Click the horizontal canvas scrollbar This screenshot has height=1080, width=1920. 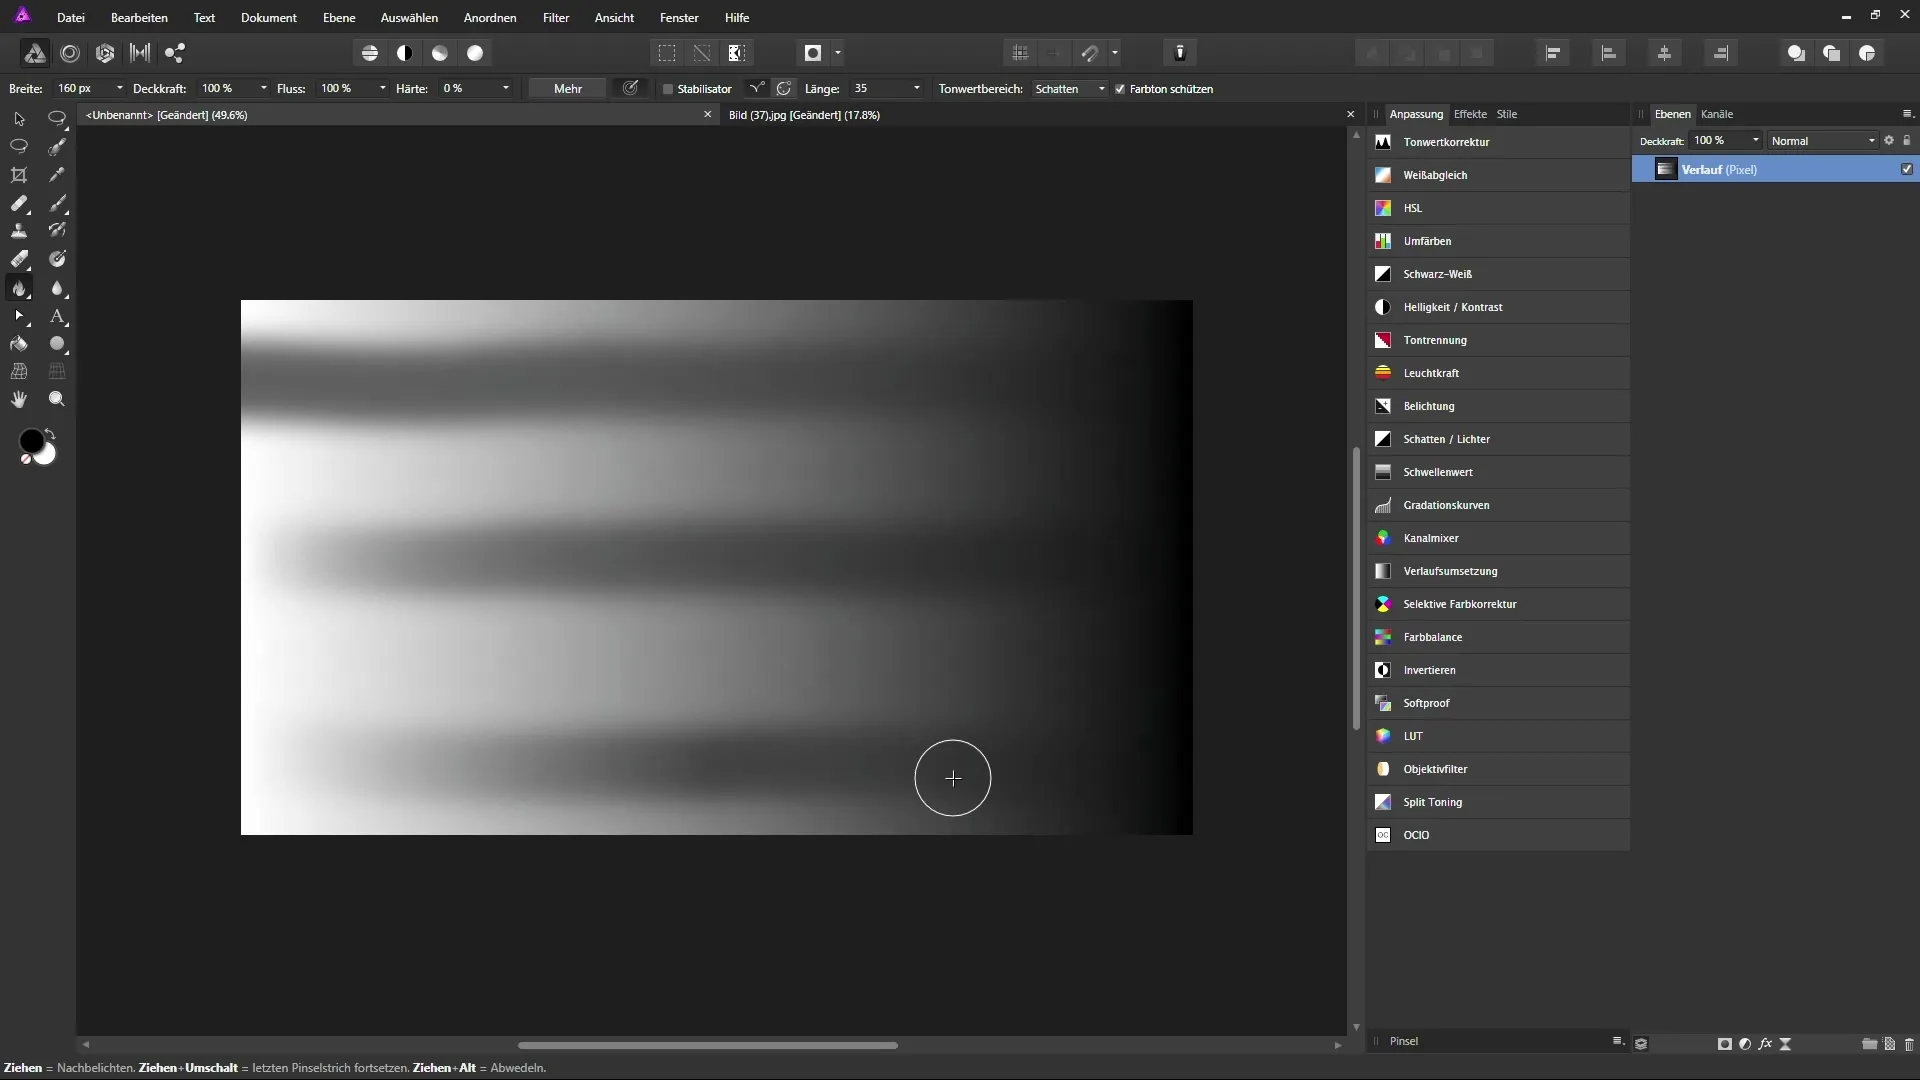click(x=708, y=1045)
